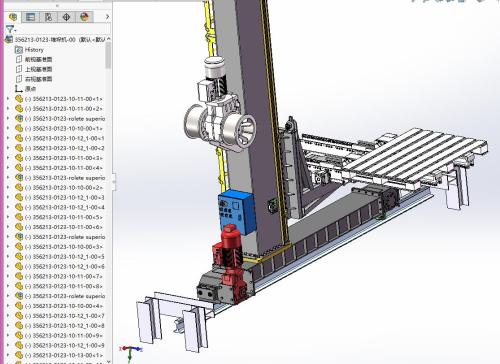Click part icon of 356213-0123-10-11-00<4>
Screen dimensions: 500x364
19,168
